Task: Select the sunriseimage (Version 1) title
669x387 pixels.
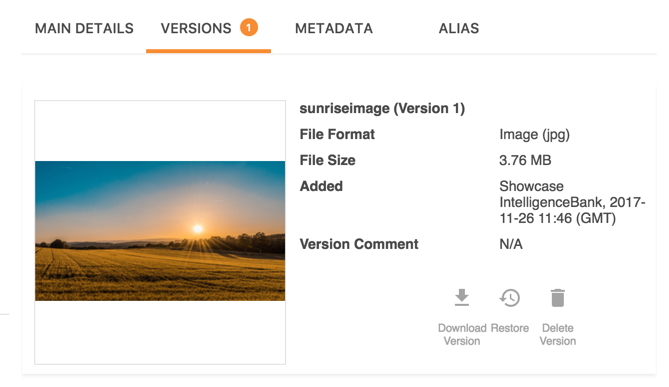Action: (382, 108)
